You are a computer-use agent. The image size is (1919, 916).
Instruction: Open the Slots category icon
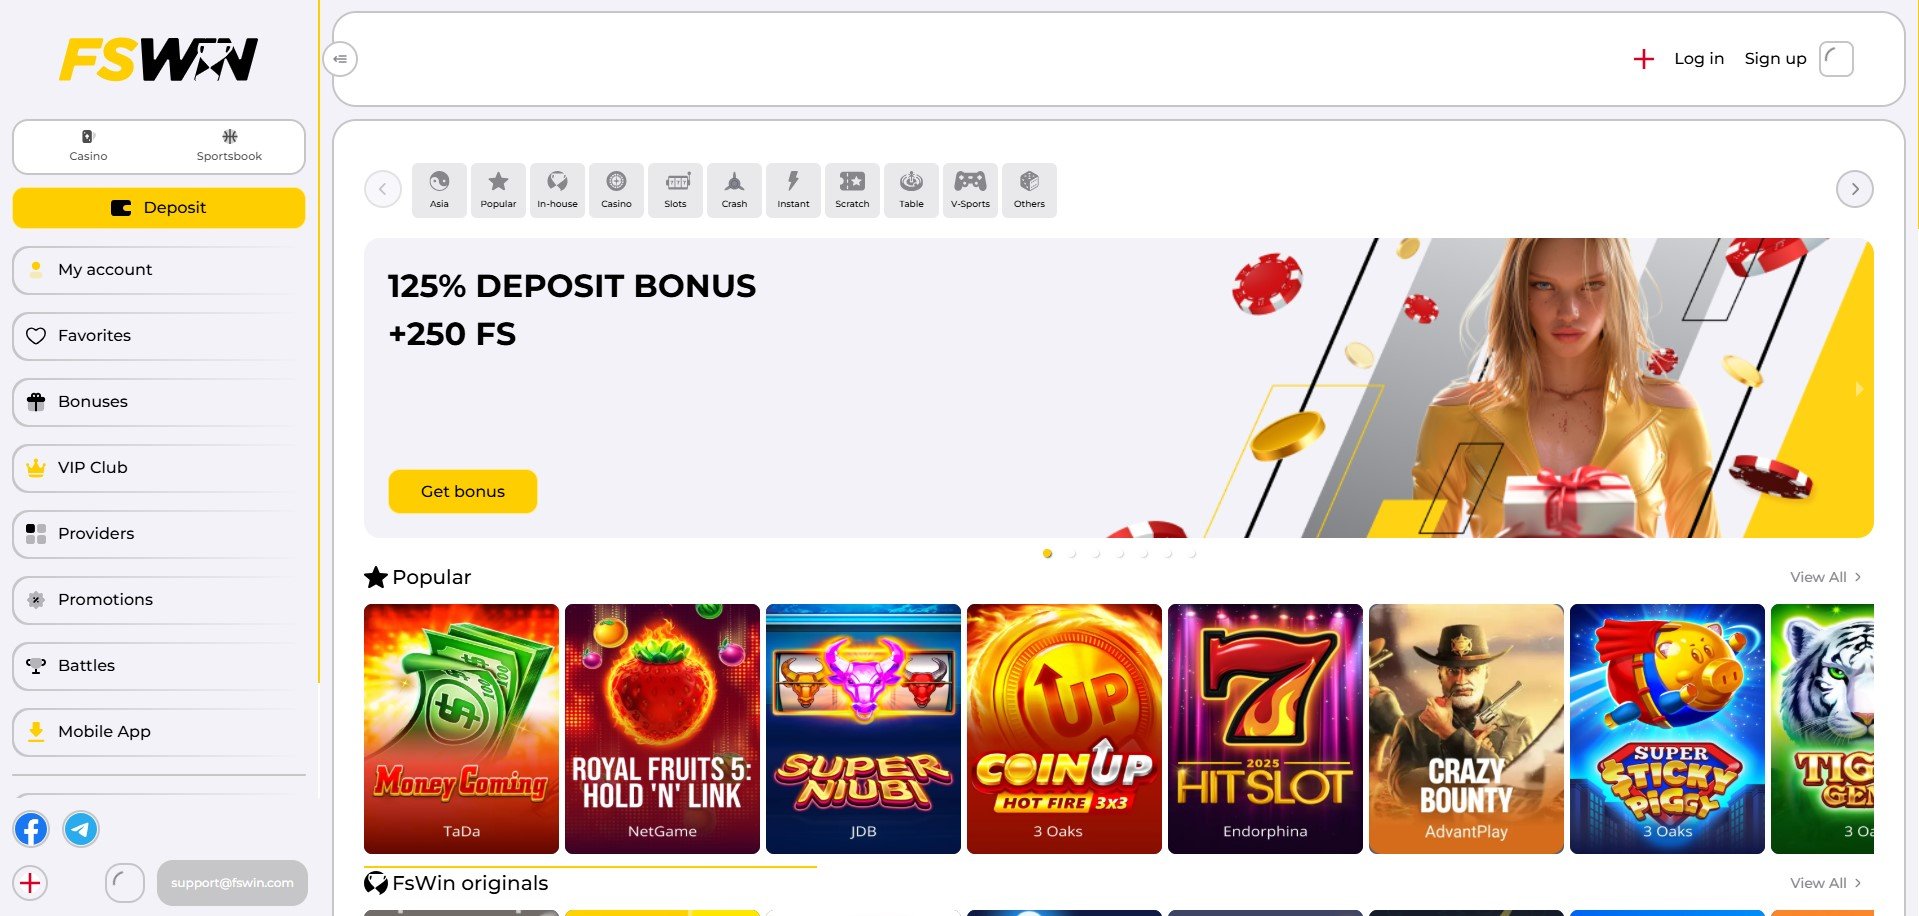coord(675,190)
